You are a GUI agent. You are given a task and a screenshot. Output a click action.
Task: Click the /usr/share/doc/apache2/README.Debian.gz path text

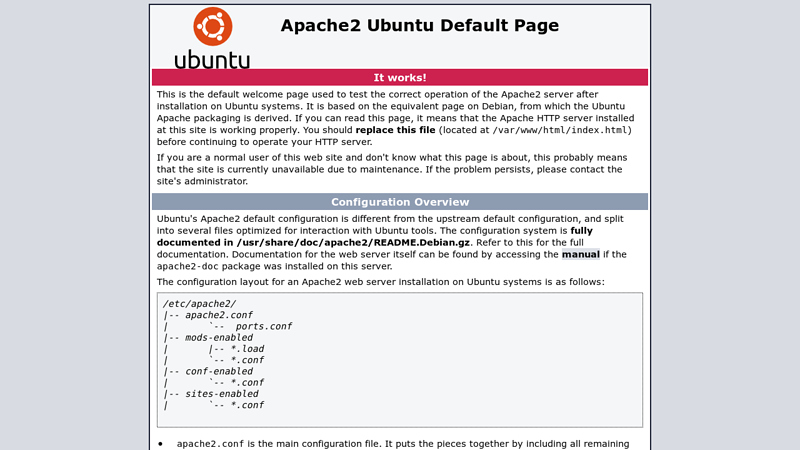pyautogui.click(x=353, y=242)
